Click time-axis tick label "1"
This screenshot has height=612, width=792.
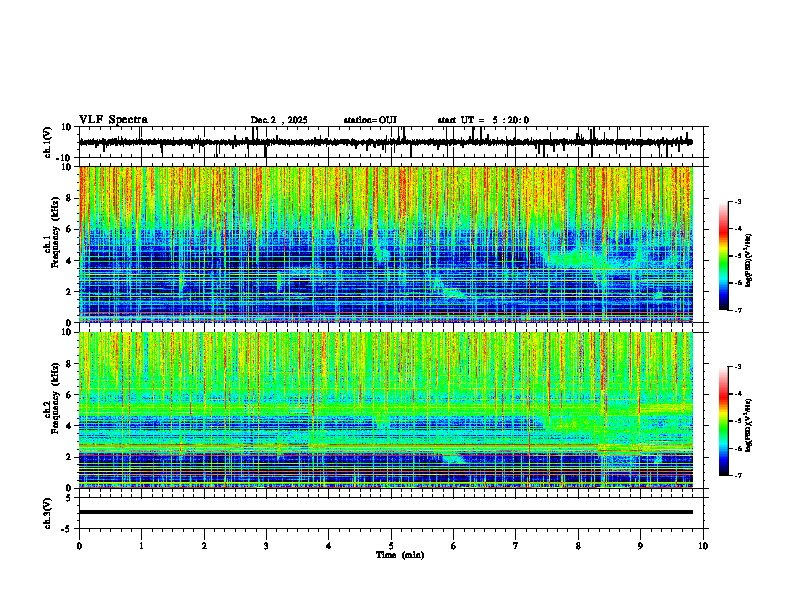(x=141, y=546)
